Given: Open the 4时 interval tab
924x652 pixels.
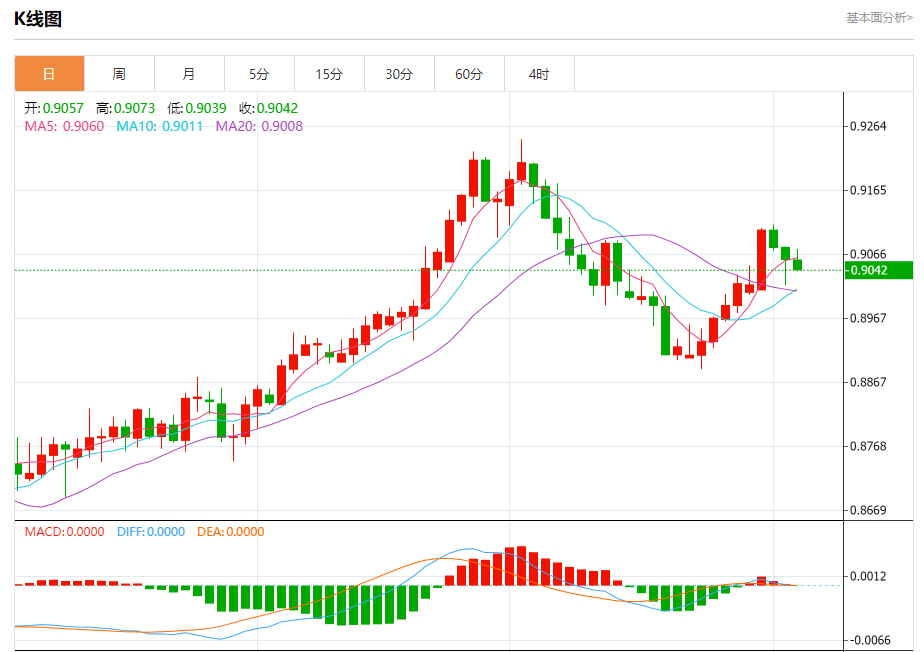Looking at the screenshot, I should pyautogui.click(x=539, y=74).
